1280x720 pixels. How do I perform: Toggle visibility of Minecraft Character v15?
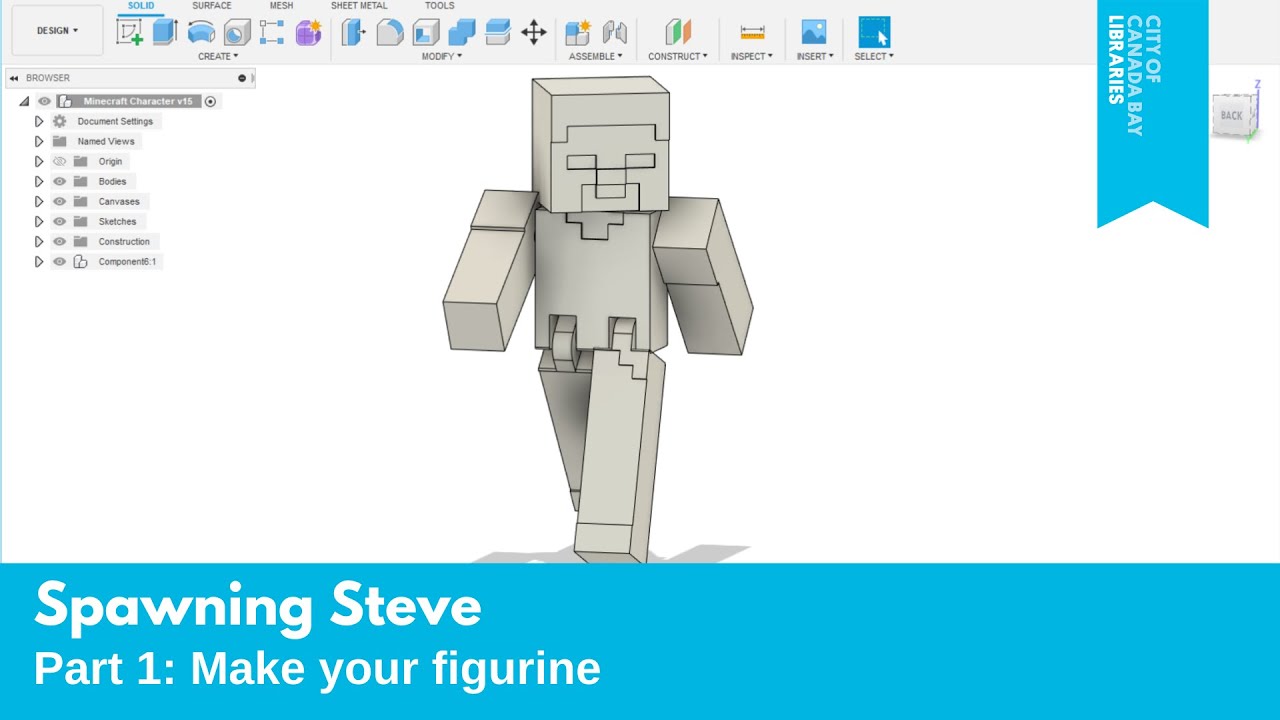(44, 101)
